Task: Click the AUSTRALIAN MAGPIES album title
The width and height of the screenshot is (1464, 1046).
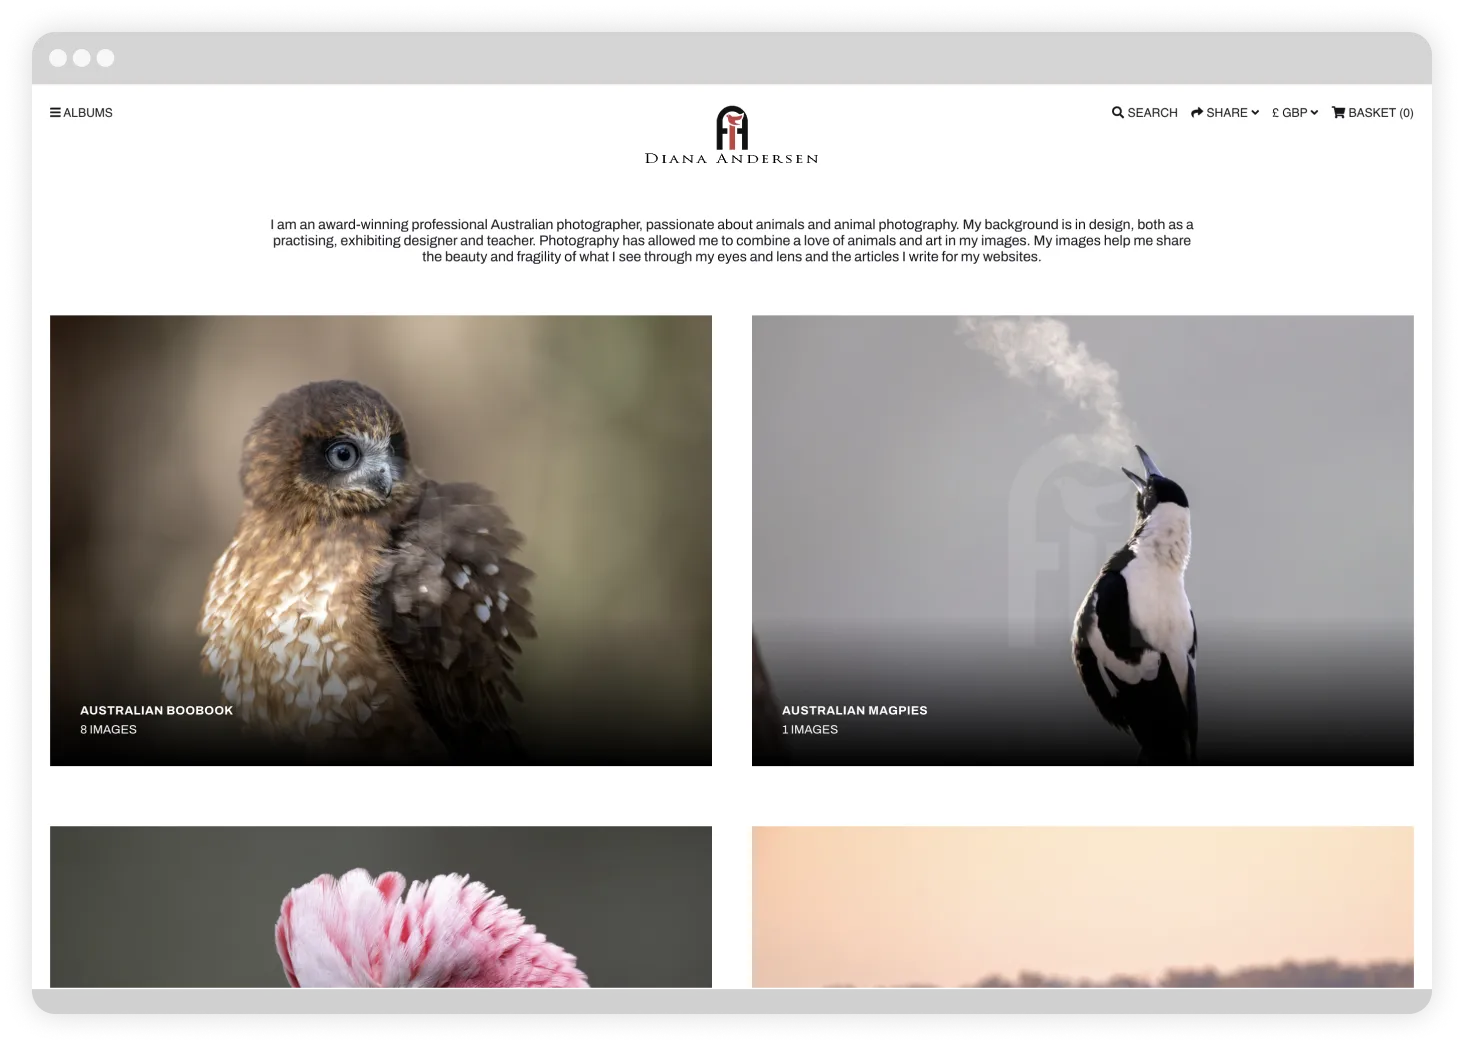Action: [855, 711]
